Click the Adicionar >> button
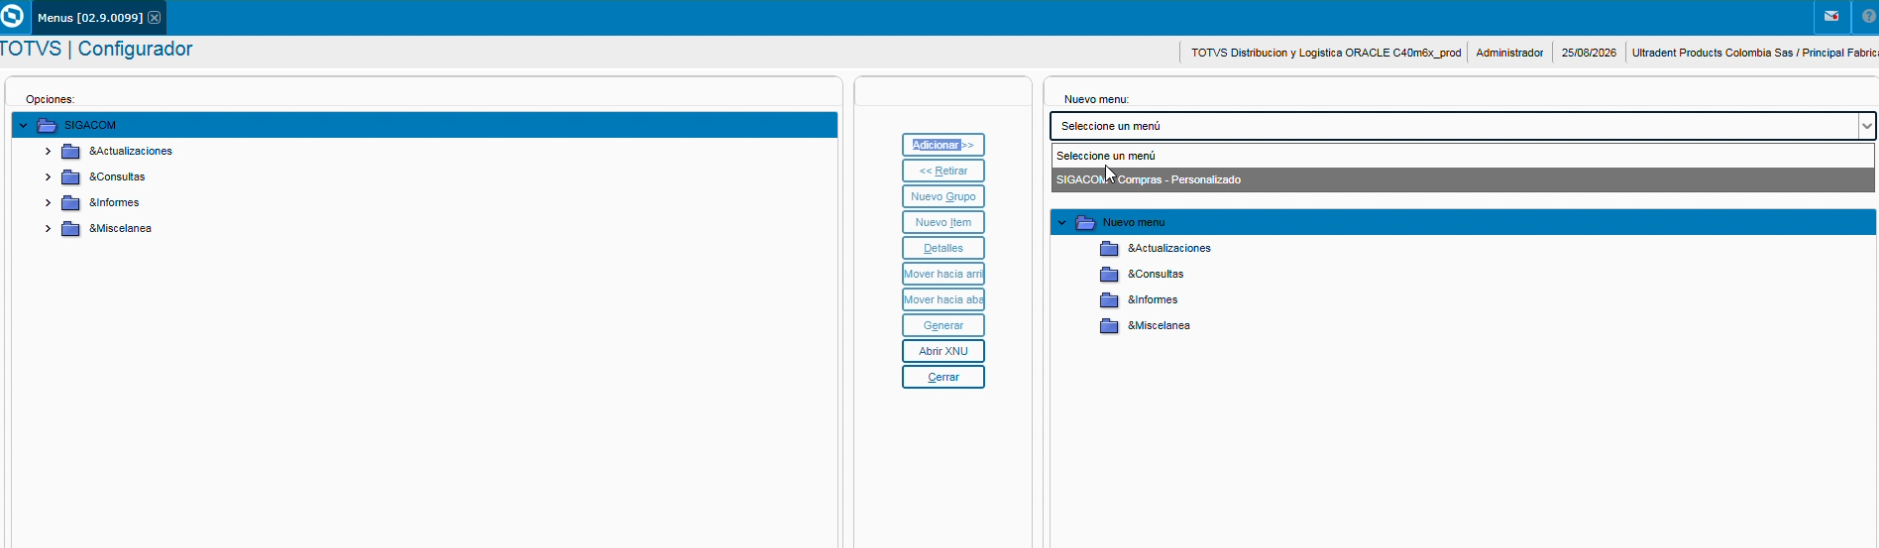This screenshot has height=548, width=1879. pyautogui.click(x=943, y=145)
